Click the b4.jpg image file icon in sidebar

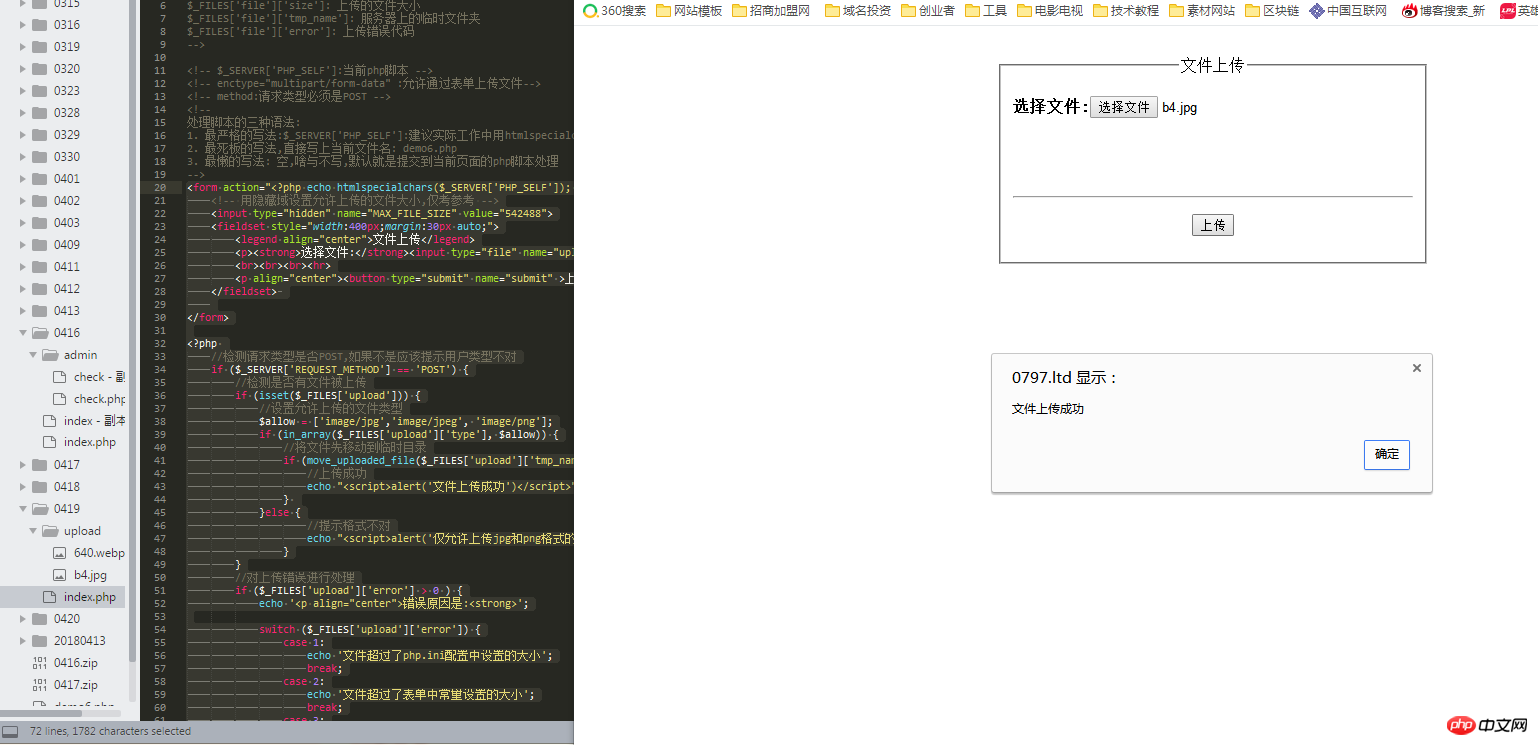click(x=59, y=575)
